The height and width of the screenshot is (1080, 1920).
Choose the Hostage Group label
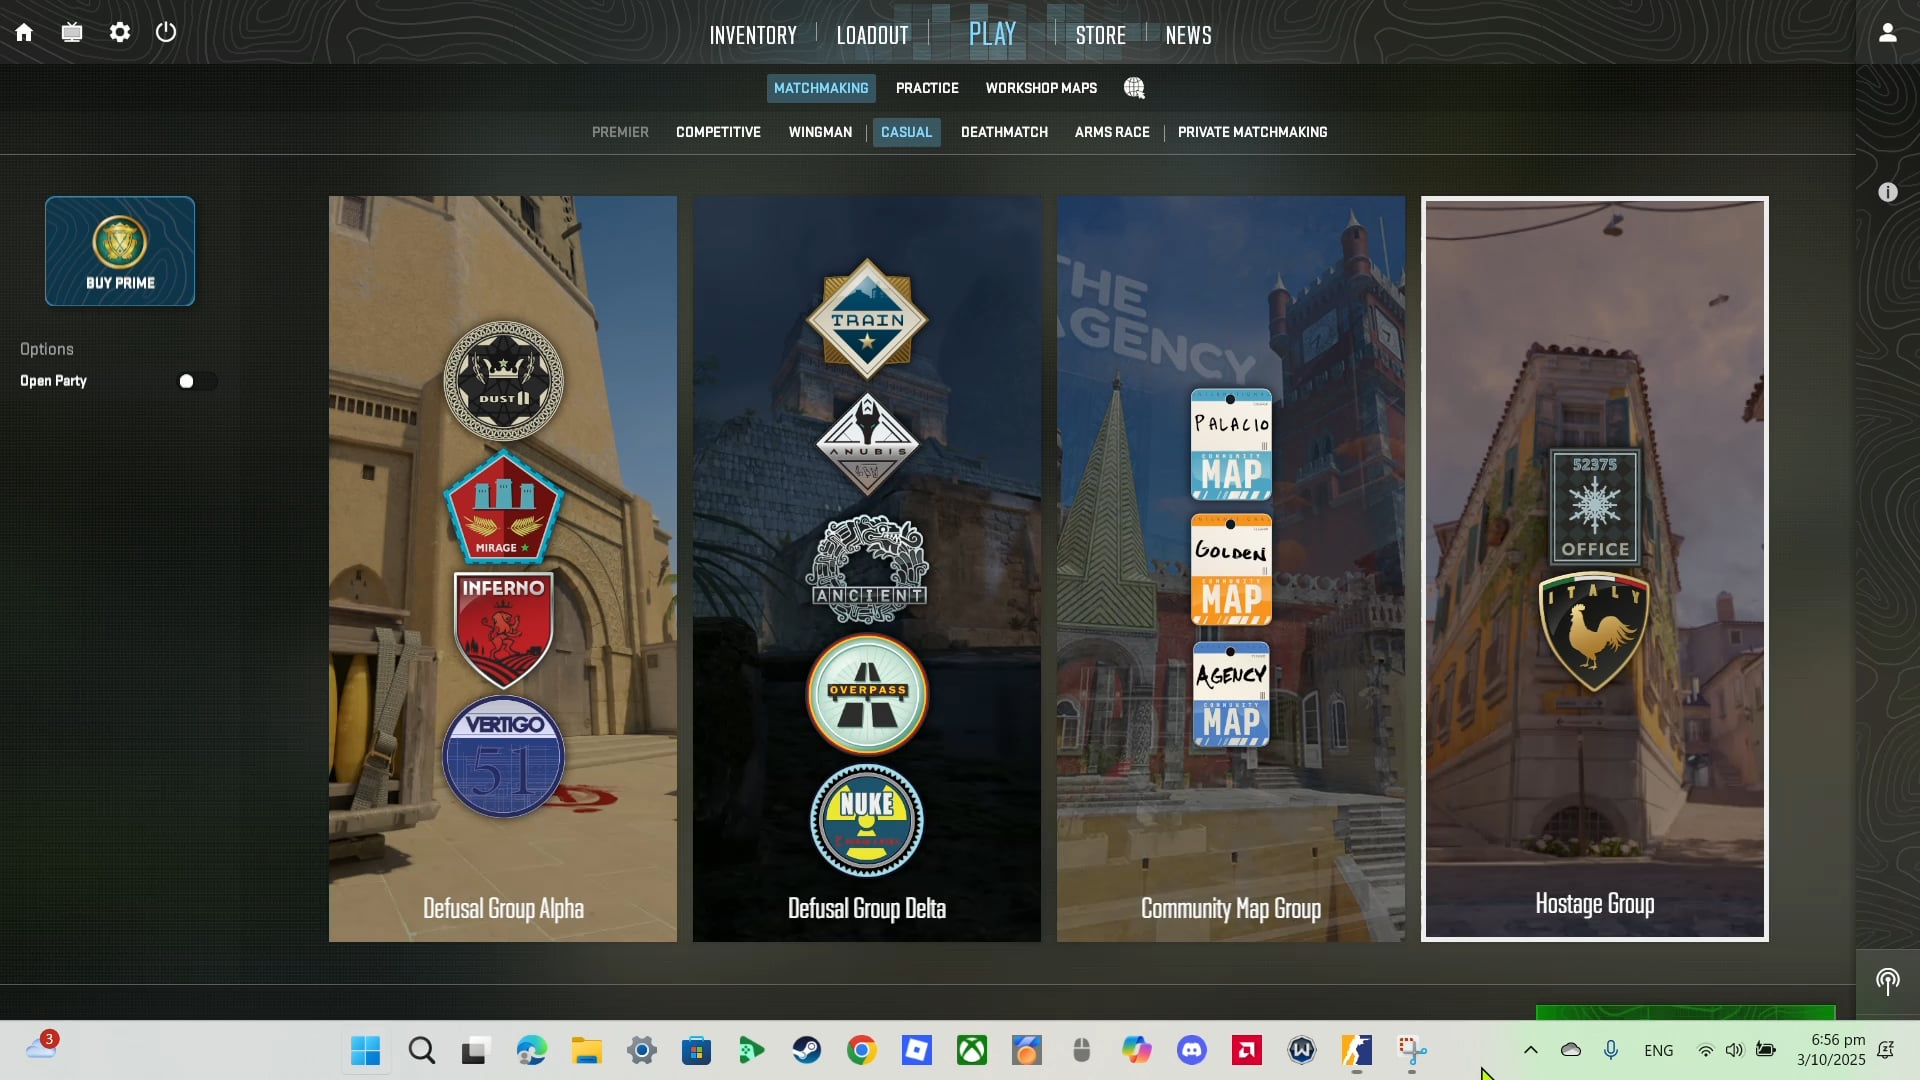pos(1595,904)
